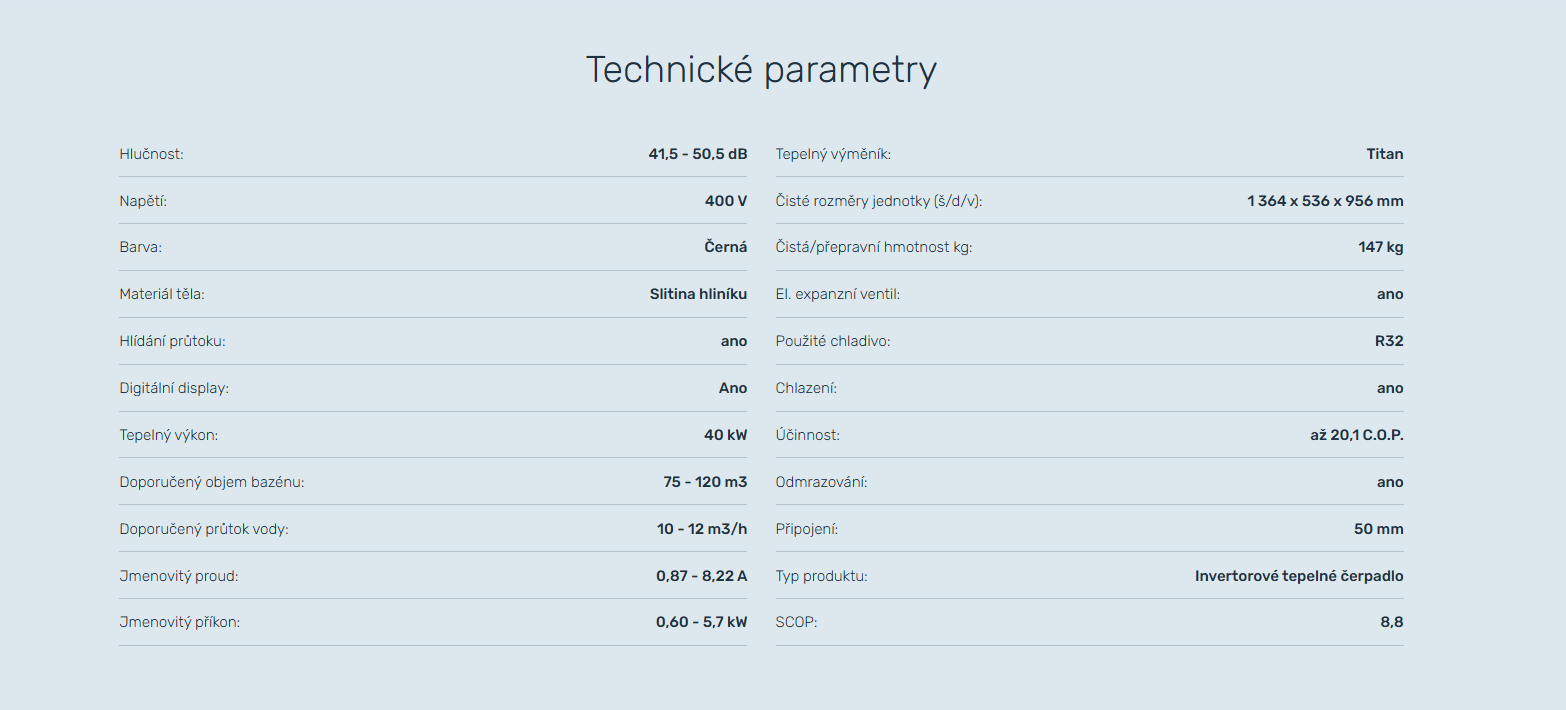Select the 'Tepelný výkon:' label
This screenshot has width=1566, height=710.
[168, 435]
